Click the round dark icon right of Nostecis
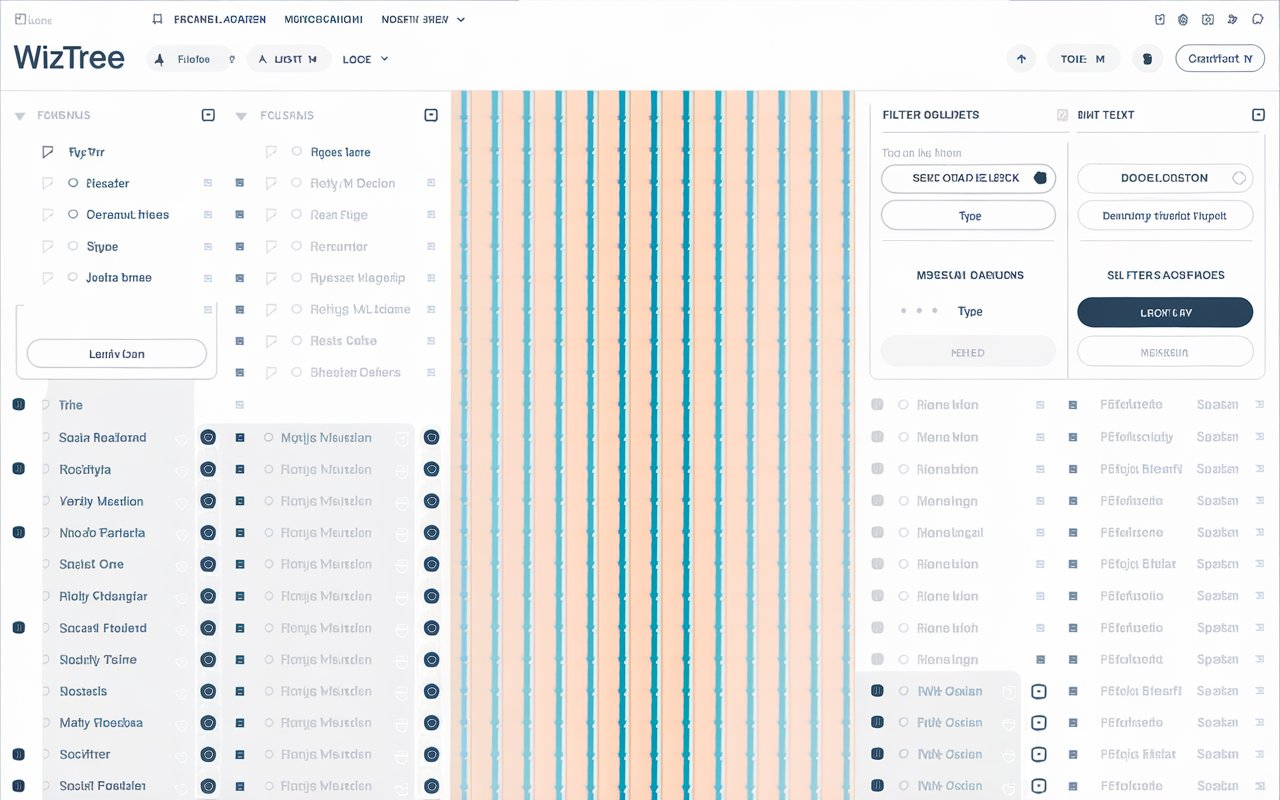 [x=208, y=691]
